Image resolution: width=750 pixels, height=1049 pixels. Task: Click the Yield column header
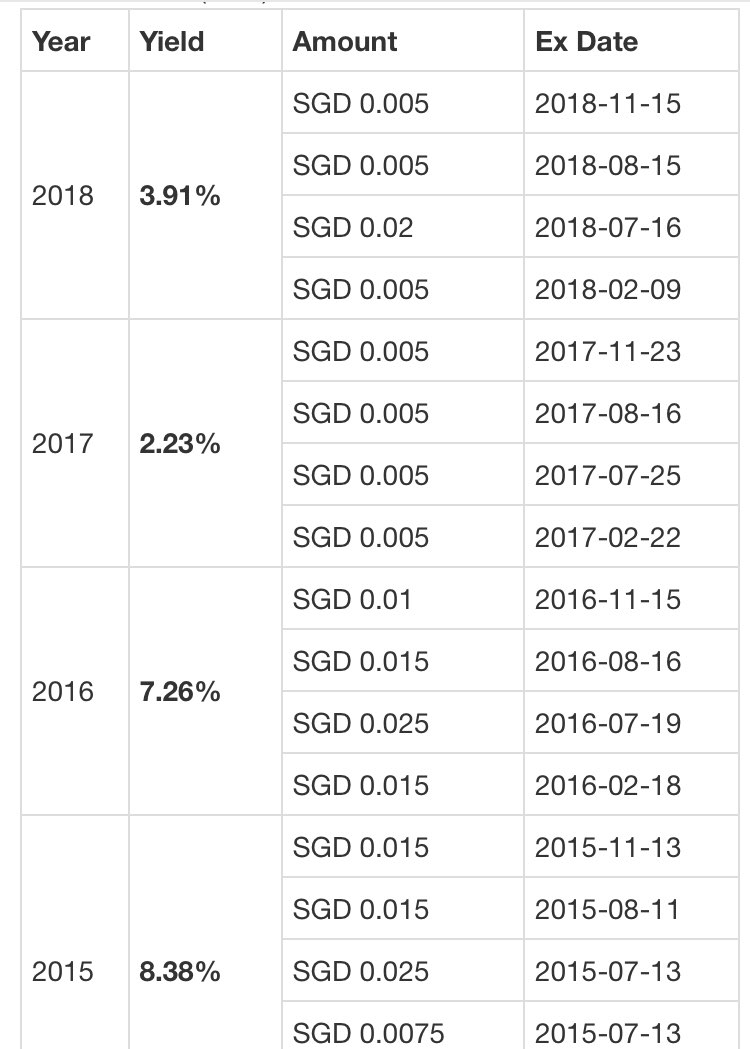pyautogui.click(x=172, y=42)
